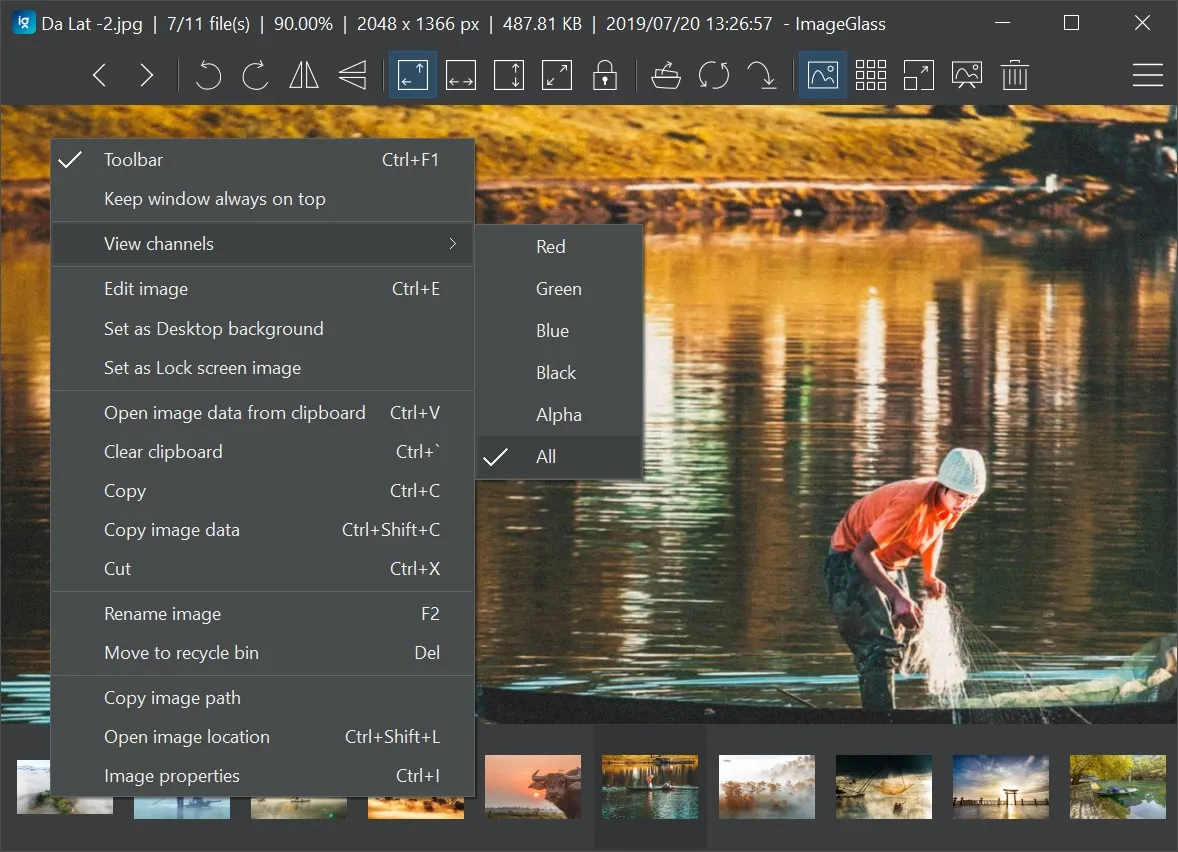Click Copy image path entry
The height and width of the screenshot is (852, 1178).
[173, 698]
